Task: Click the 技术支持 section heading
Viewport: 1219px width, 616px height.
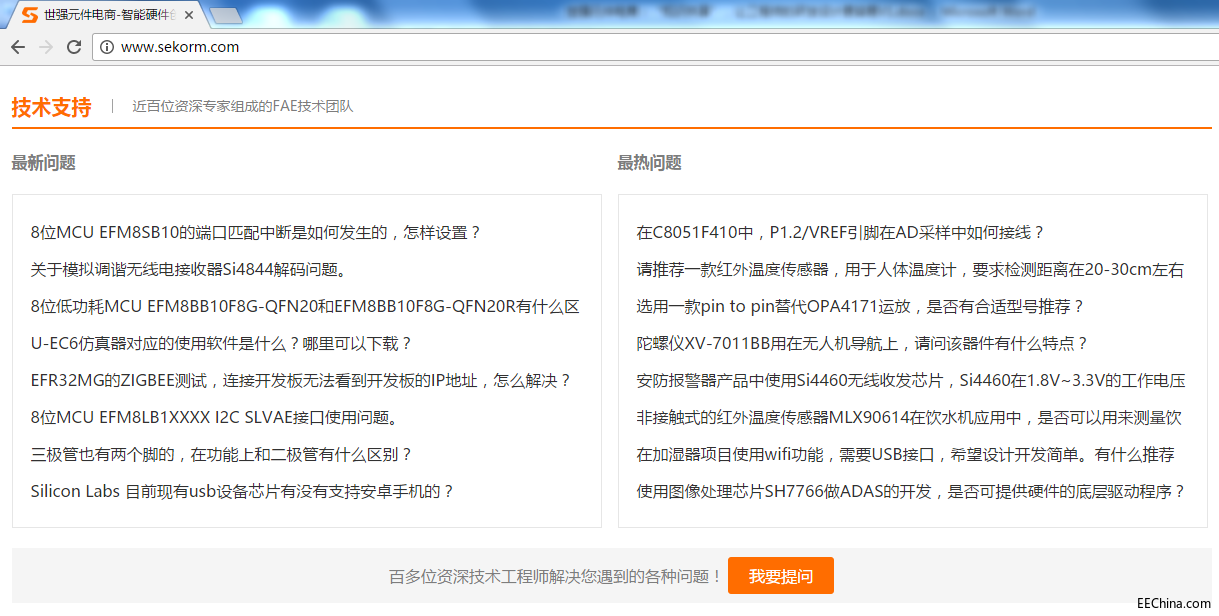Action: [x=51, y=107]
